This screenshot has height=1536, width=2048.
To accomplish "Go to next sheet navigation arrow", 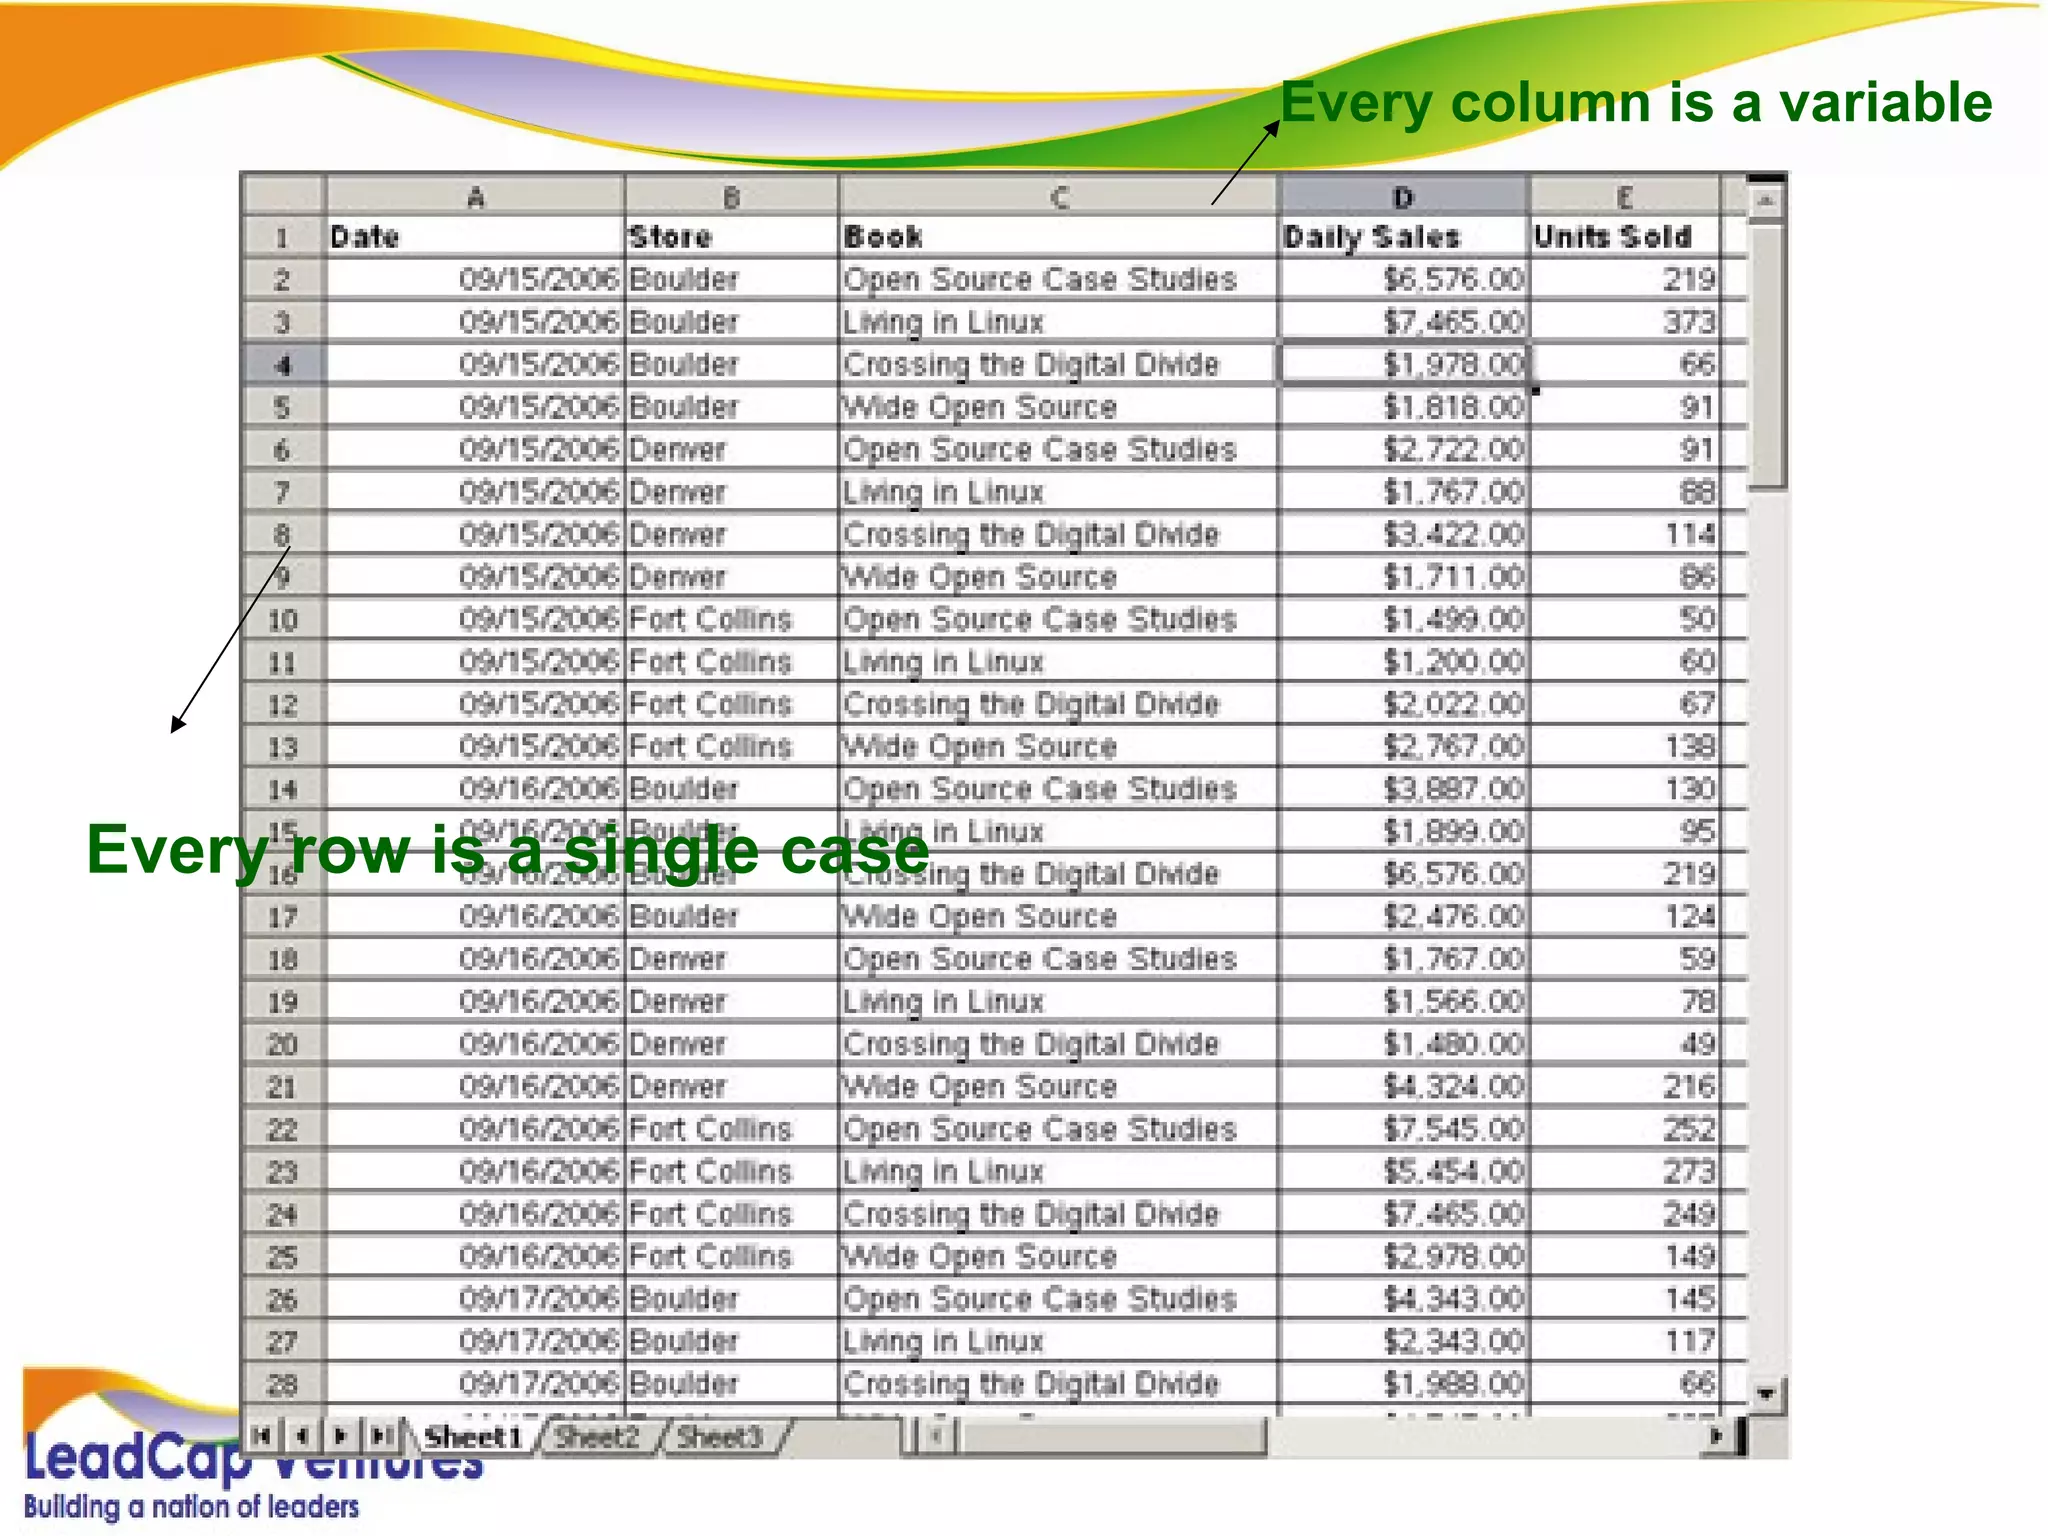I will (x=340, y=1436).
